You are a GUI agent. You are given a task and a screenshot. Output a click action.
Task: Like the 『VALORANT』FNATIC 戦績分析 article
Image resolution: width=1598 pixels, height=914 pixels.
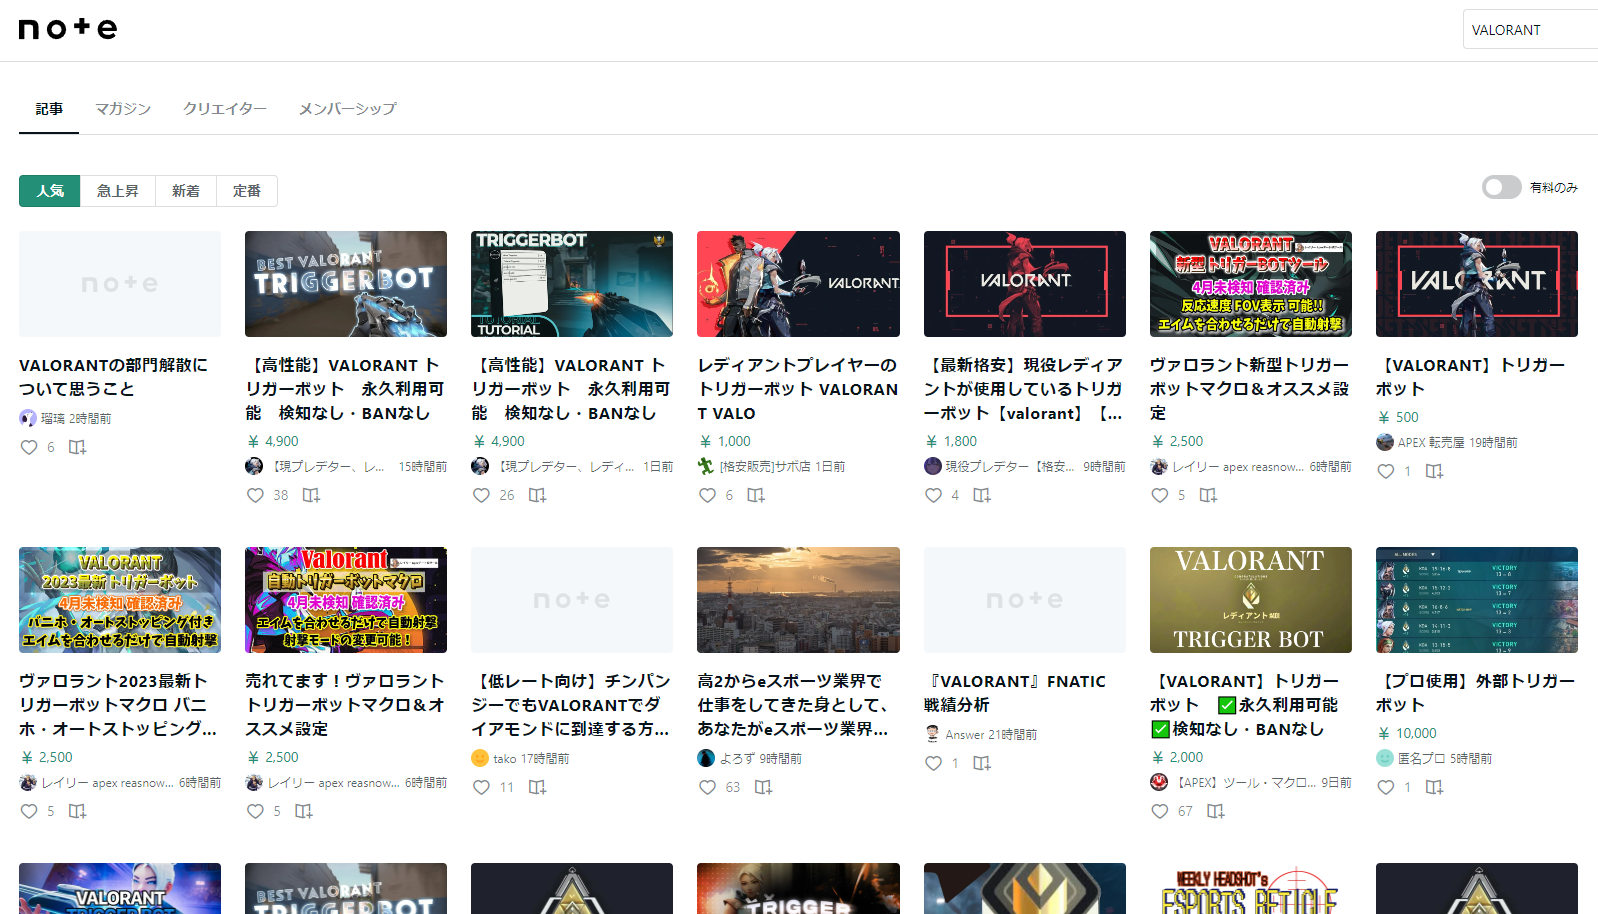click(x=933, y=763)
